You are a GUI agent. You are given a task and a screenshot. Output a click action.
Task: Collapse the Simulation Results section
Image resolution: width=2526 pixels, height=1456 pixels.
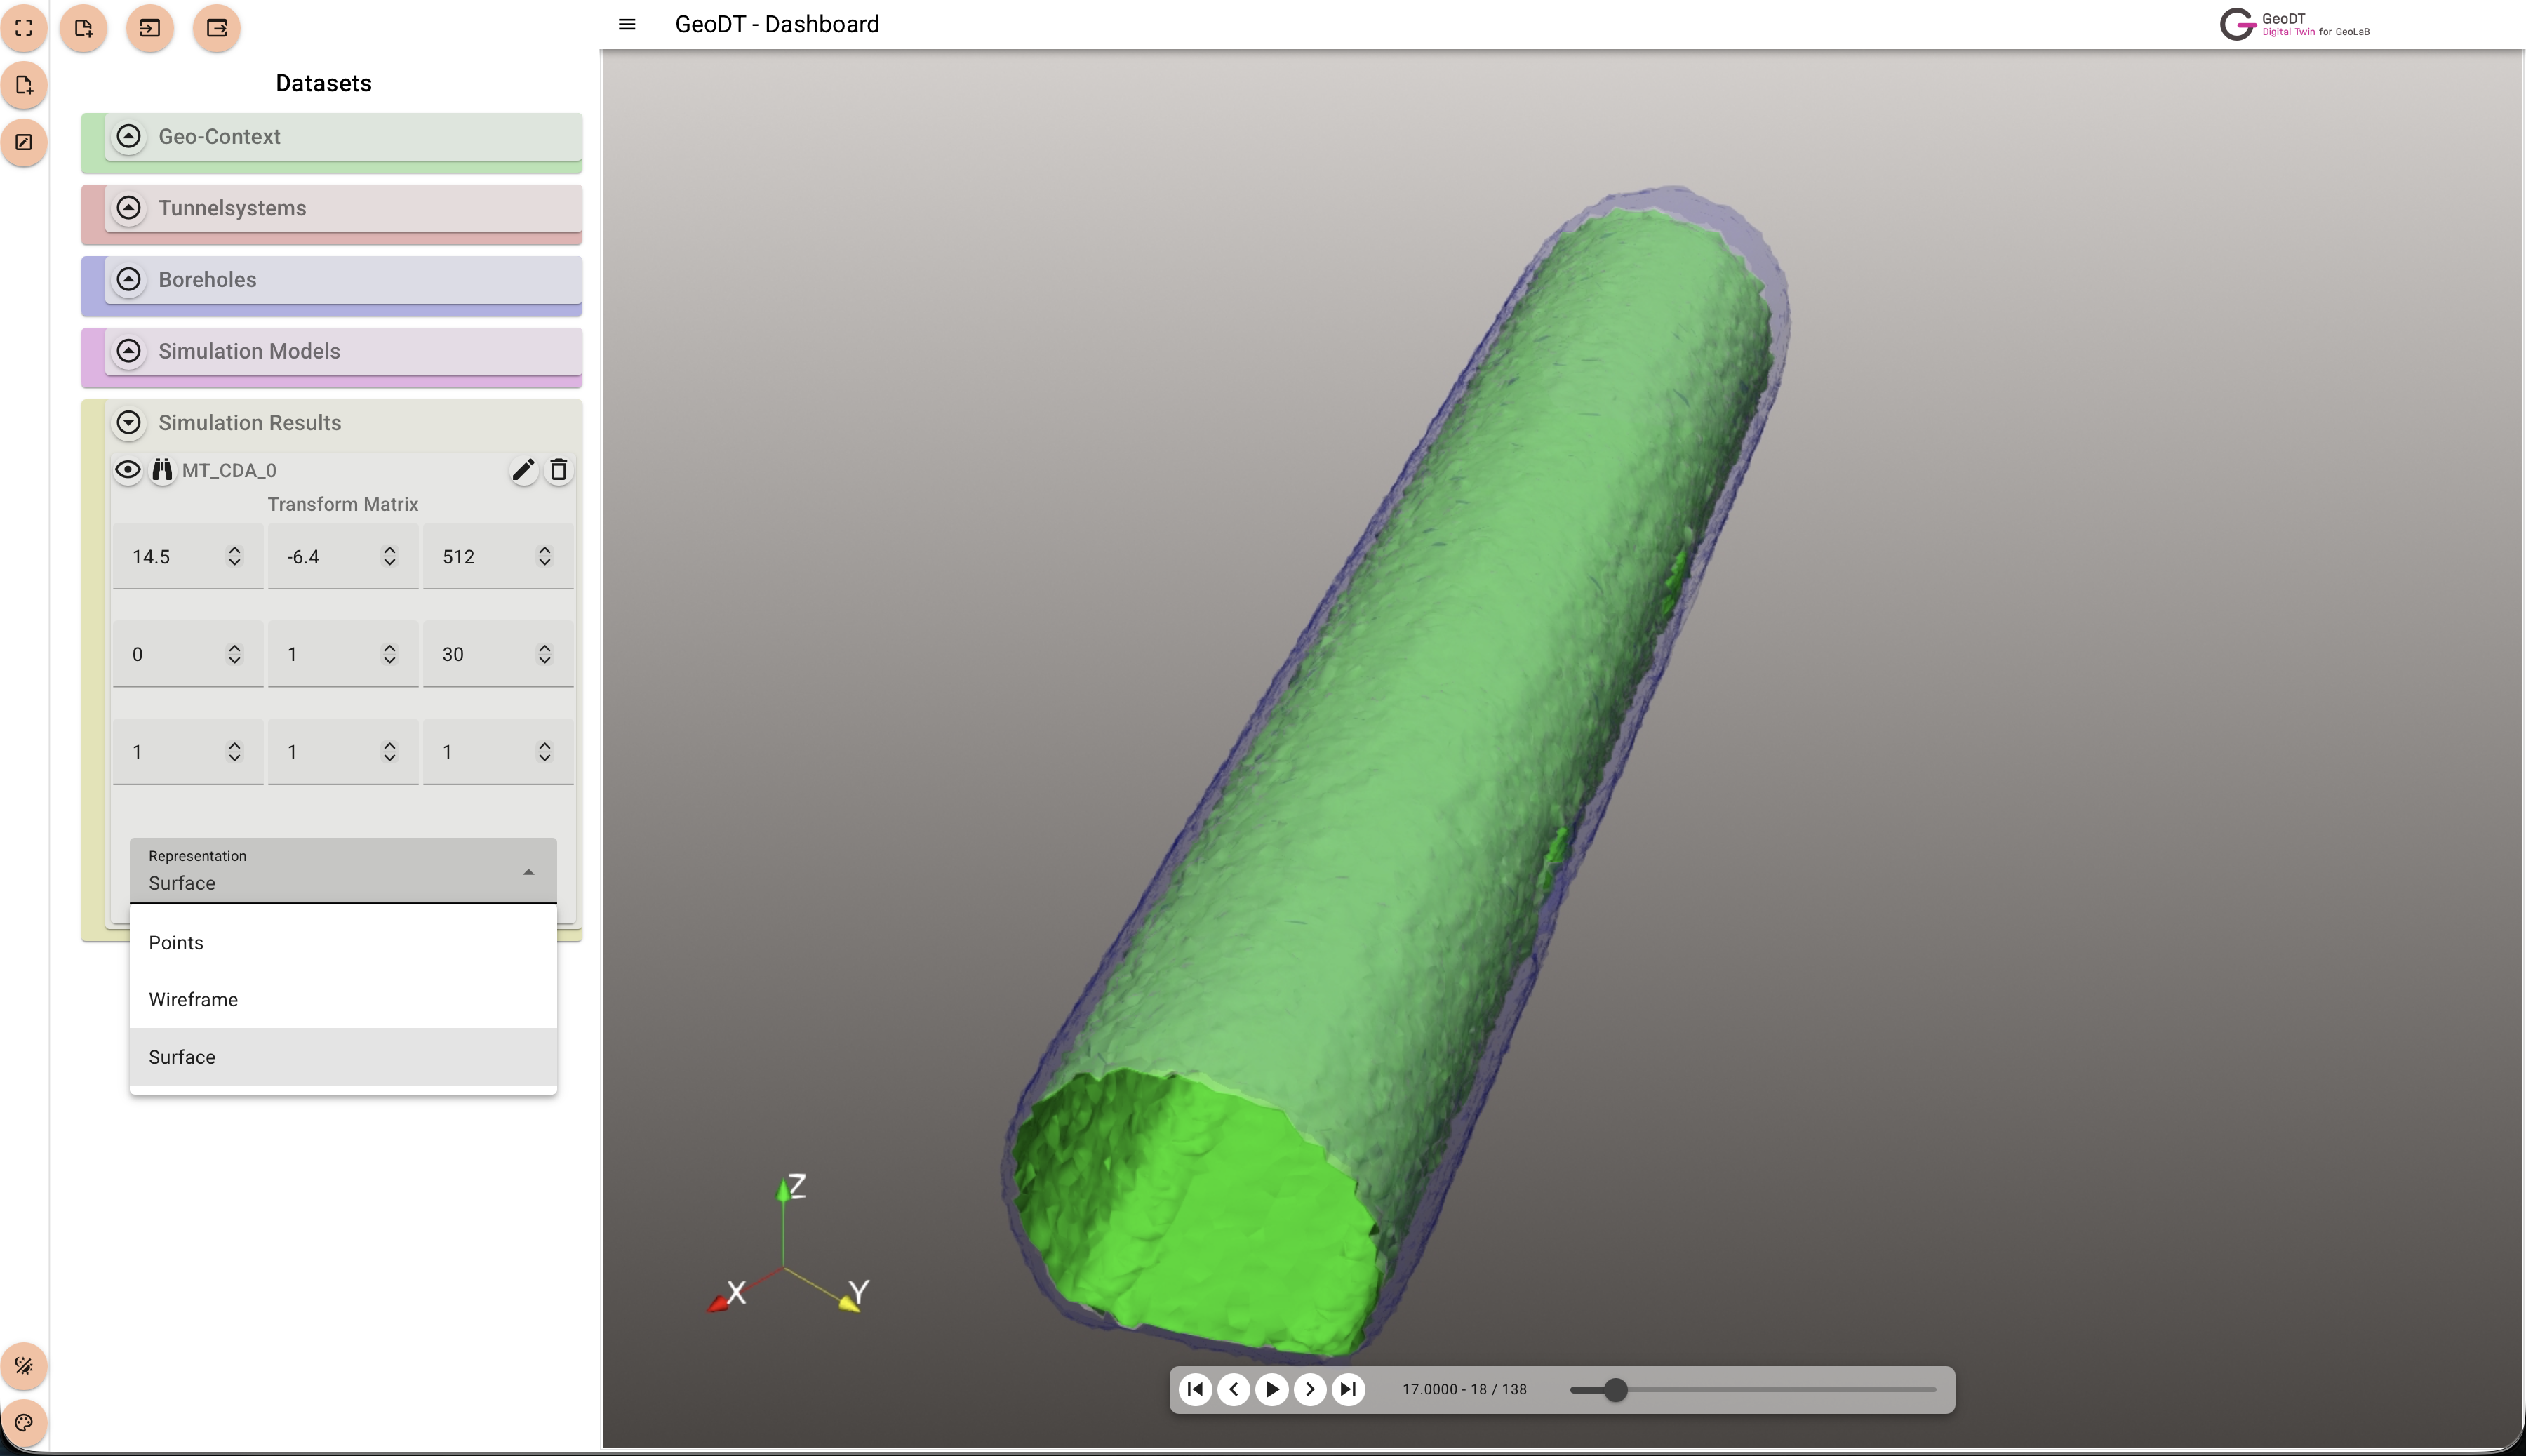coord(128,422)
